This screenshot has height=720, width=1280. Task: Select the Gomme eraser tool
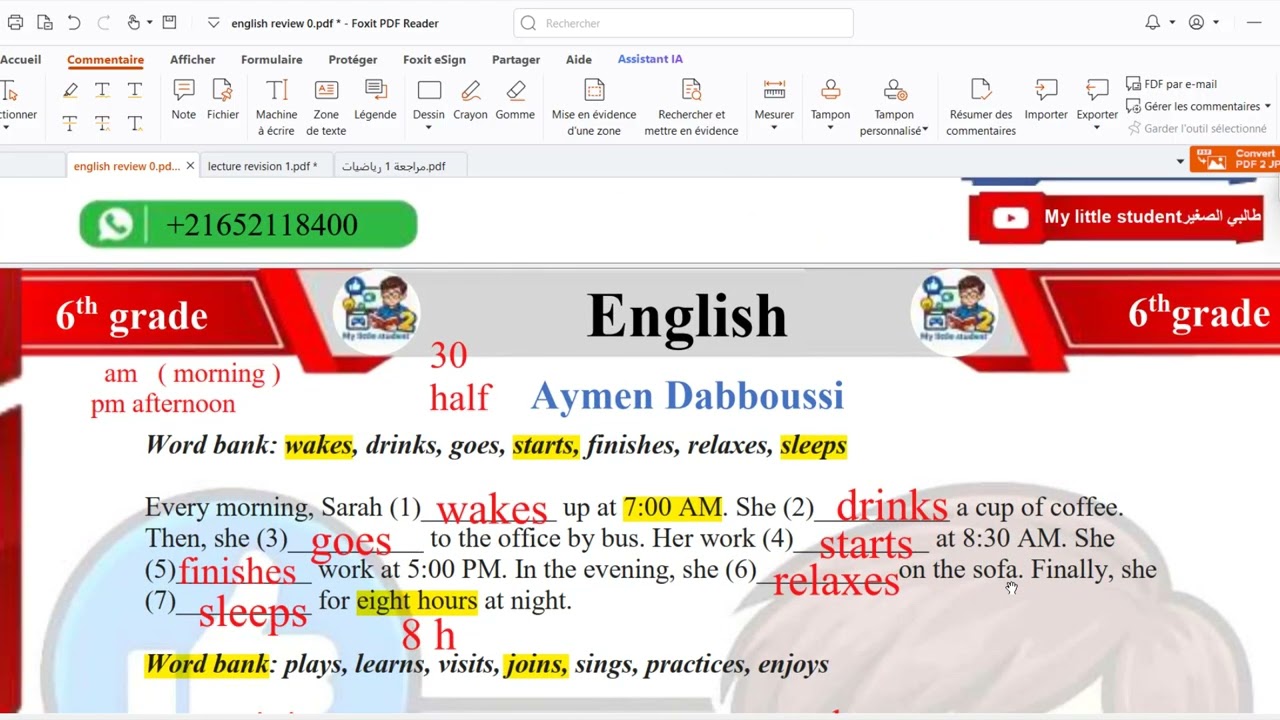tap(515, 101)
